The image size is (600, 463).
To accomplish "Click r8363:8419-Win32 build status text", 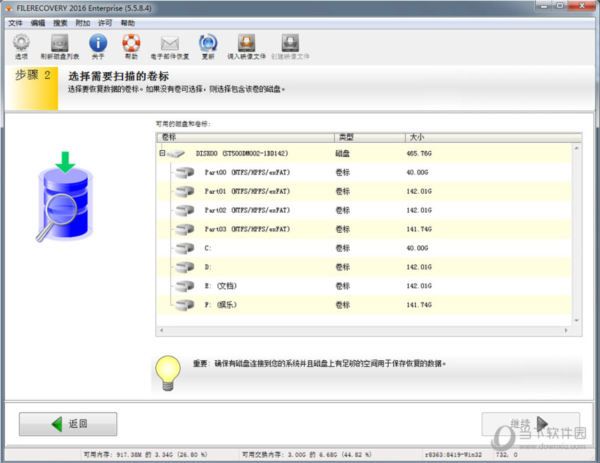I will [x=453, y=455].
